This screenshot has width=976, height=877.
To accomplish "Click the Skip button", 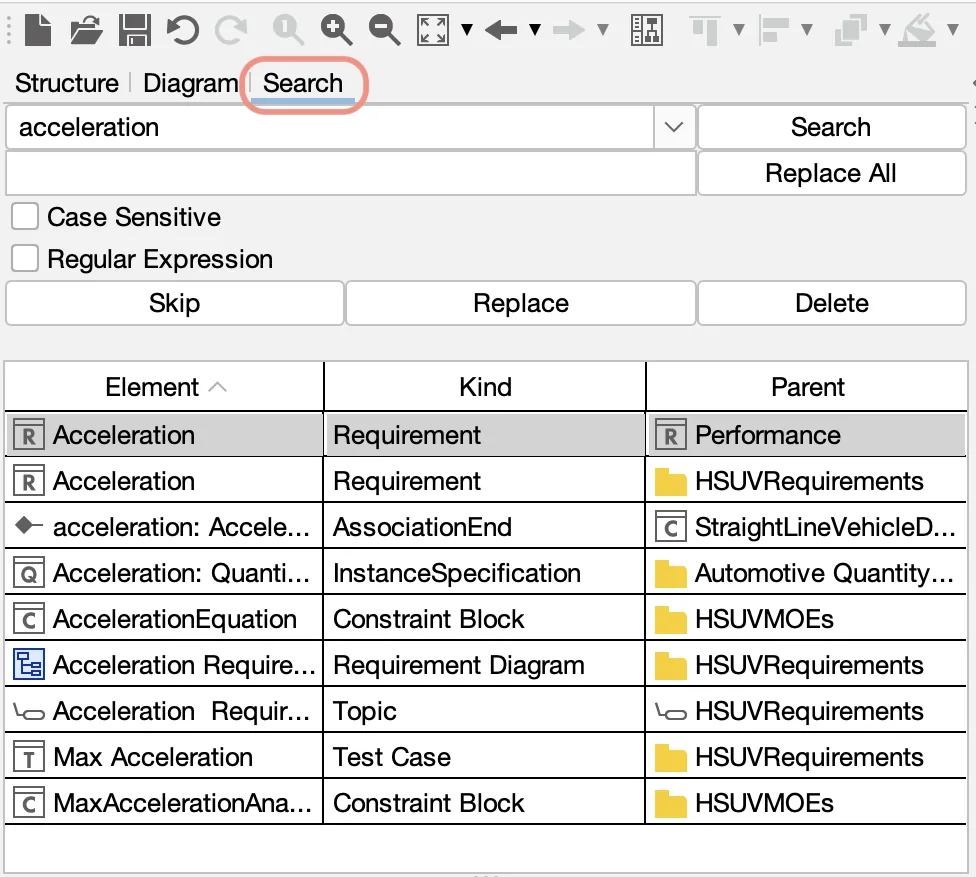I will 174,303.
